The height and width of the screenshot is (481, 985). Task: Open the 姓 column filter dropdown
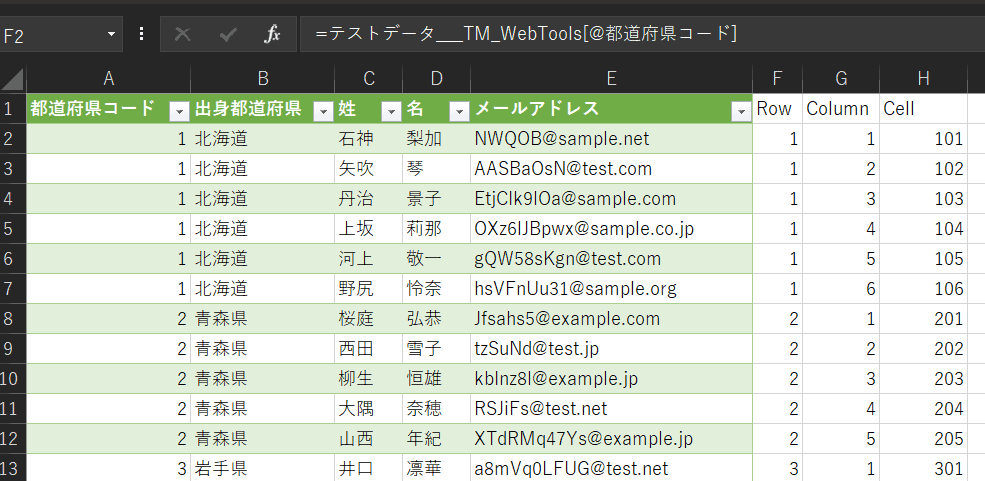coord(391,110)
